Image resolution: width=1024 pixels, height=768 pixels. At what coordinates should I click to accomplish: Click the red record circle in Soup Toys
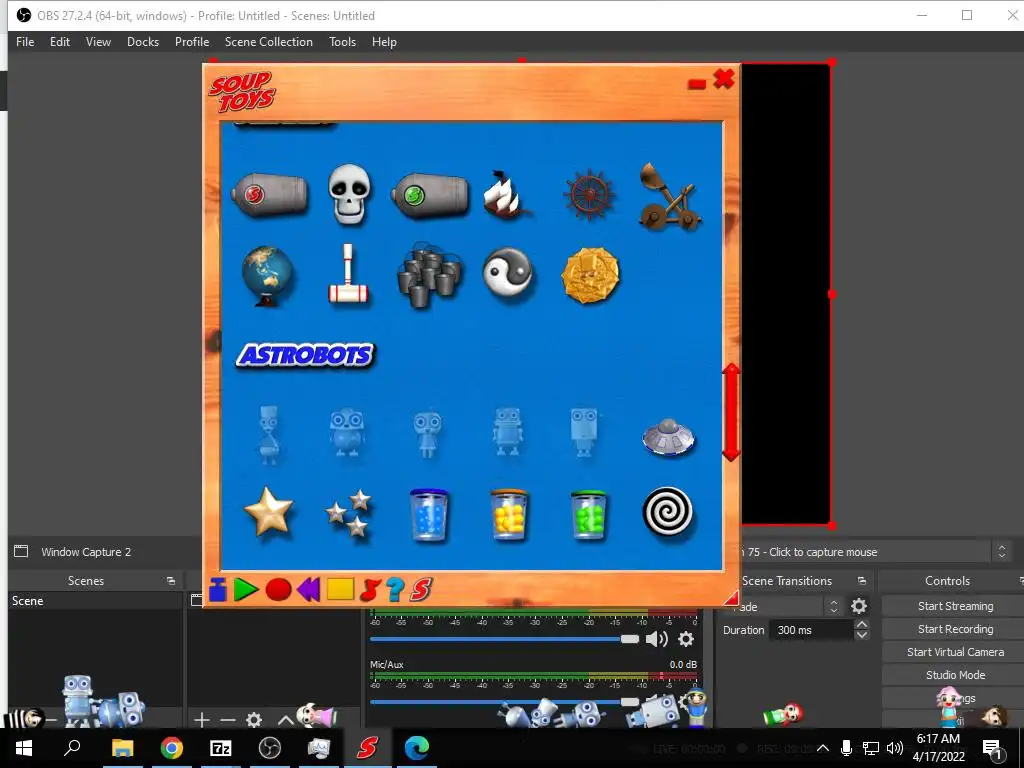click(278, 589)
